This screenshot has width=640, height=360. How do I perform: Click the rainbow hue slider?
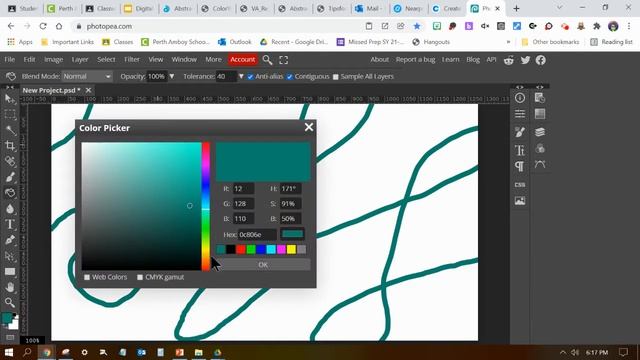tap(206, 206)
